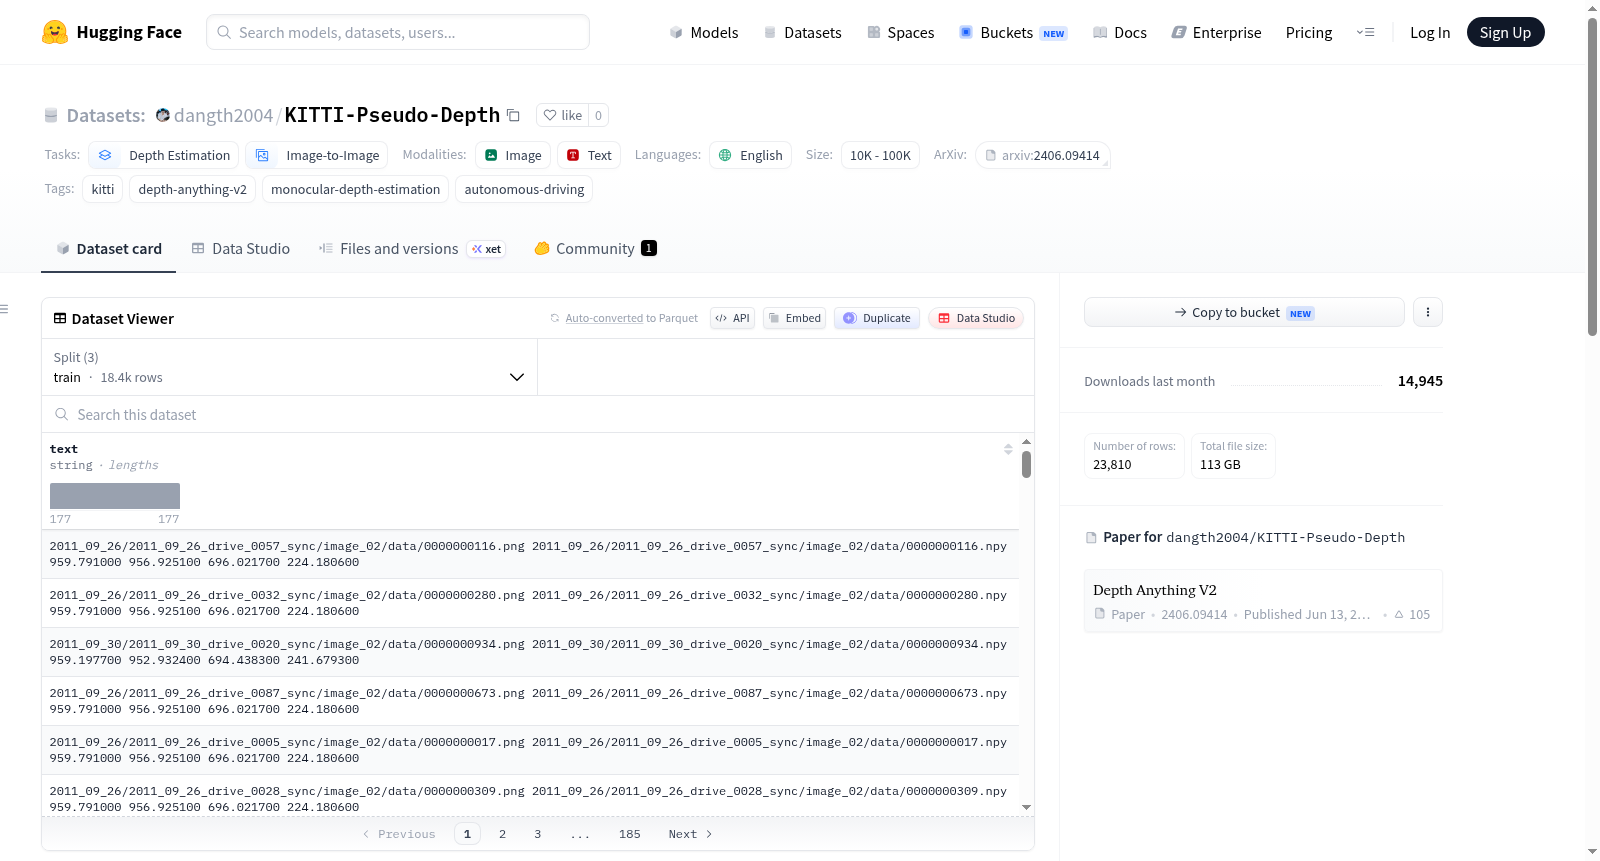
Task: Select the English language tag
Action: coord(751,155)
